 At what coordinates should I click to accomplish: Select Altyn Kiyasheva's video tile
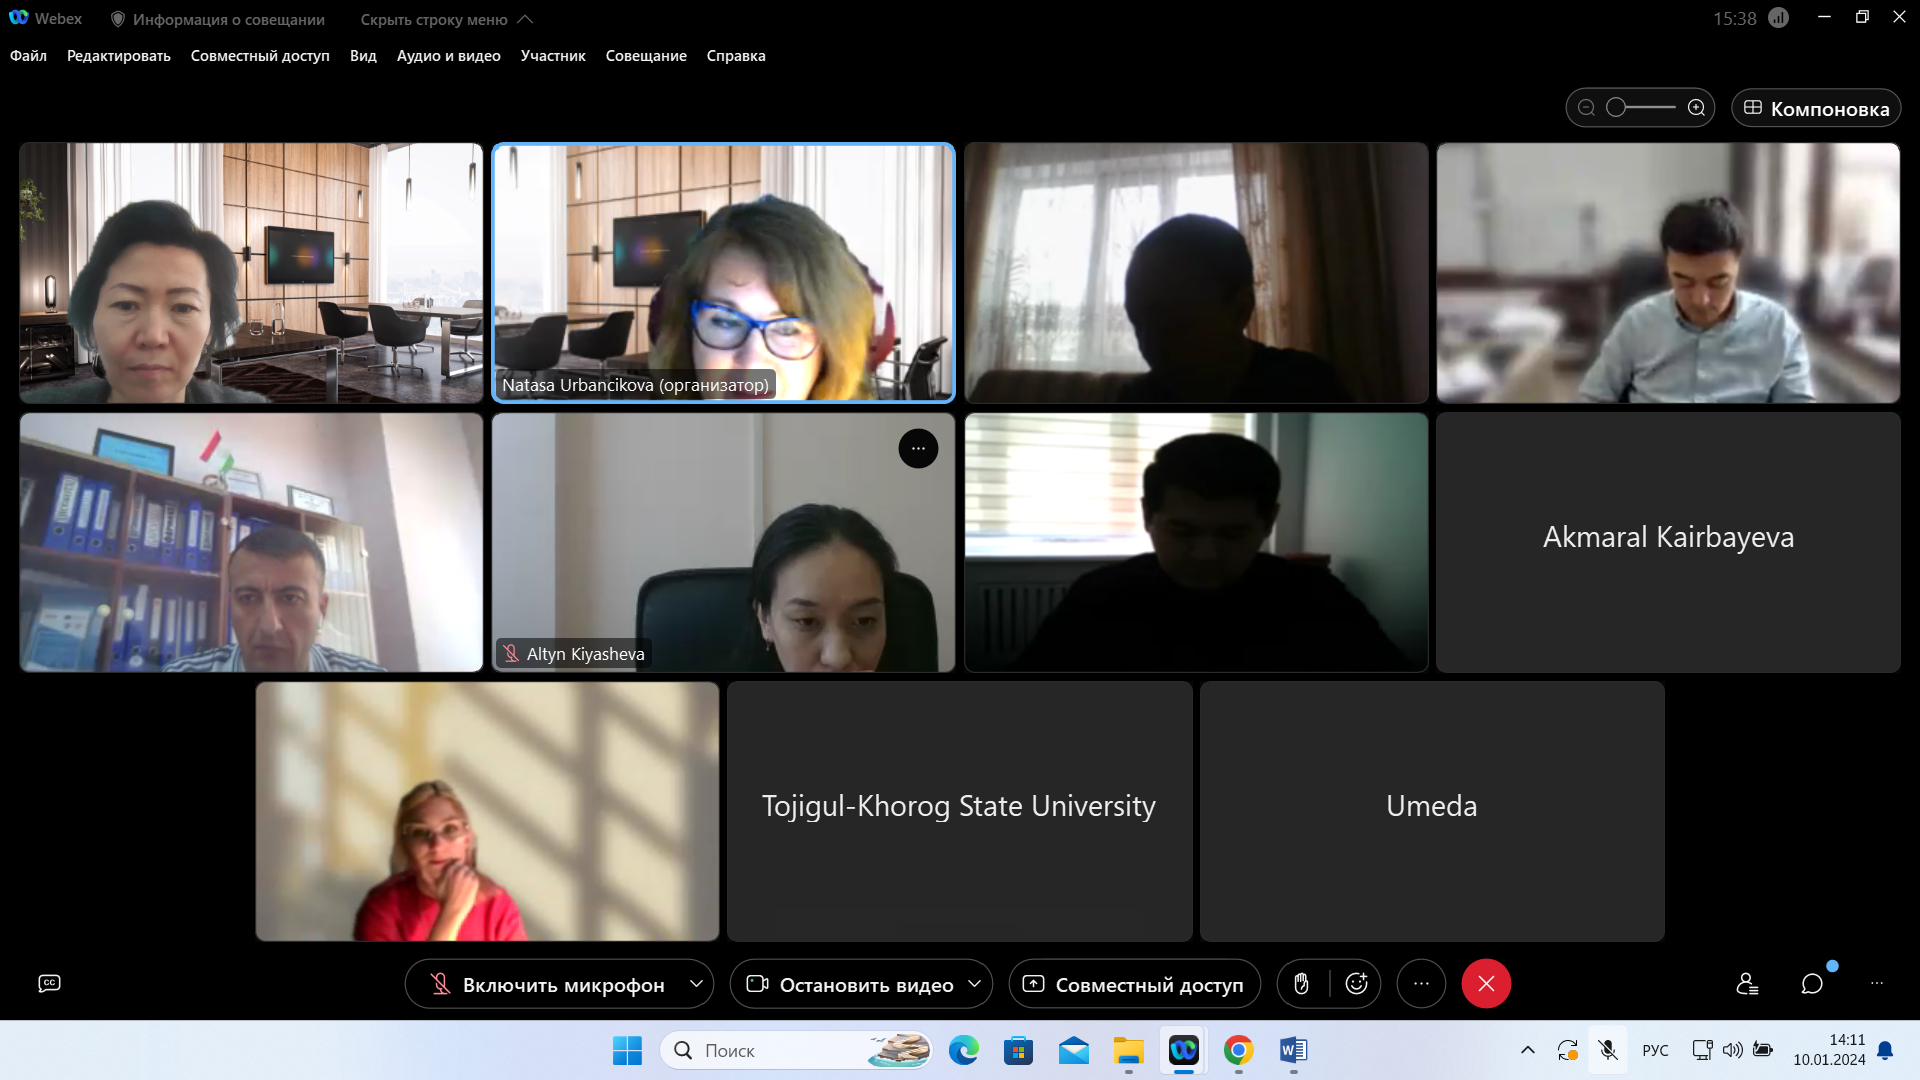[723, 542]
